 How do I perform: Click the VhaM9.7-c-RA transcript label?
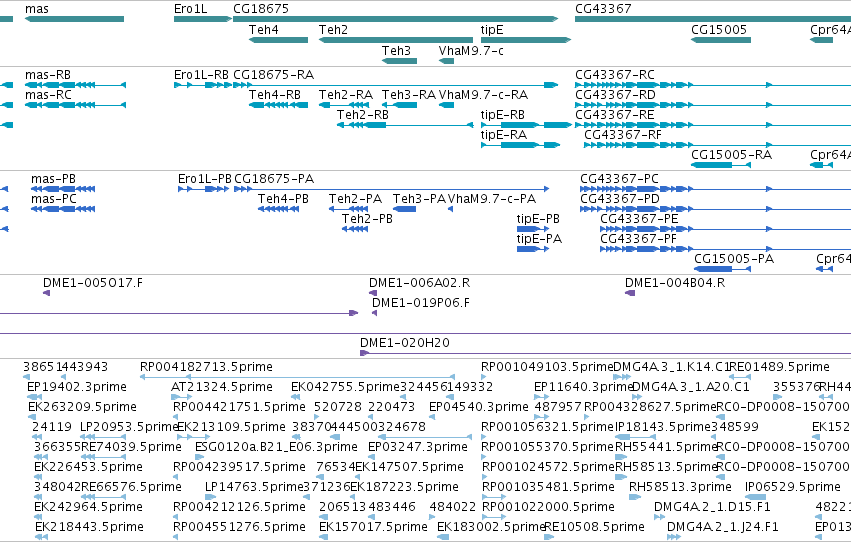pyautogui.click(x=483, y=95)
